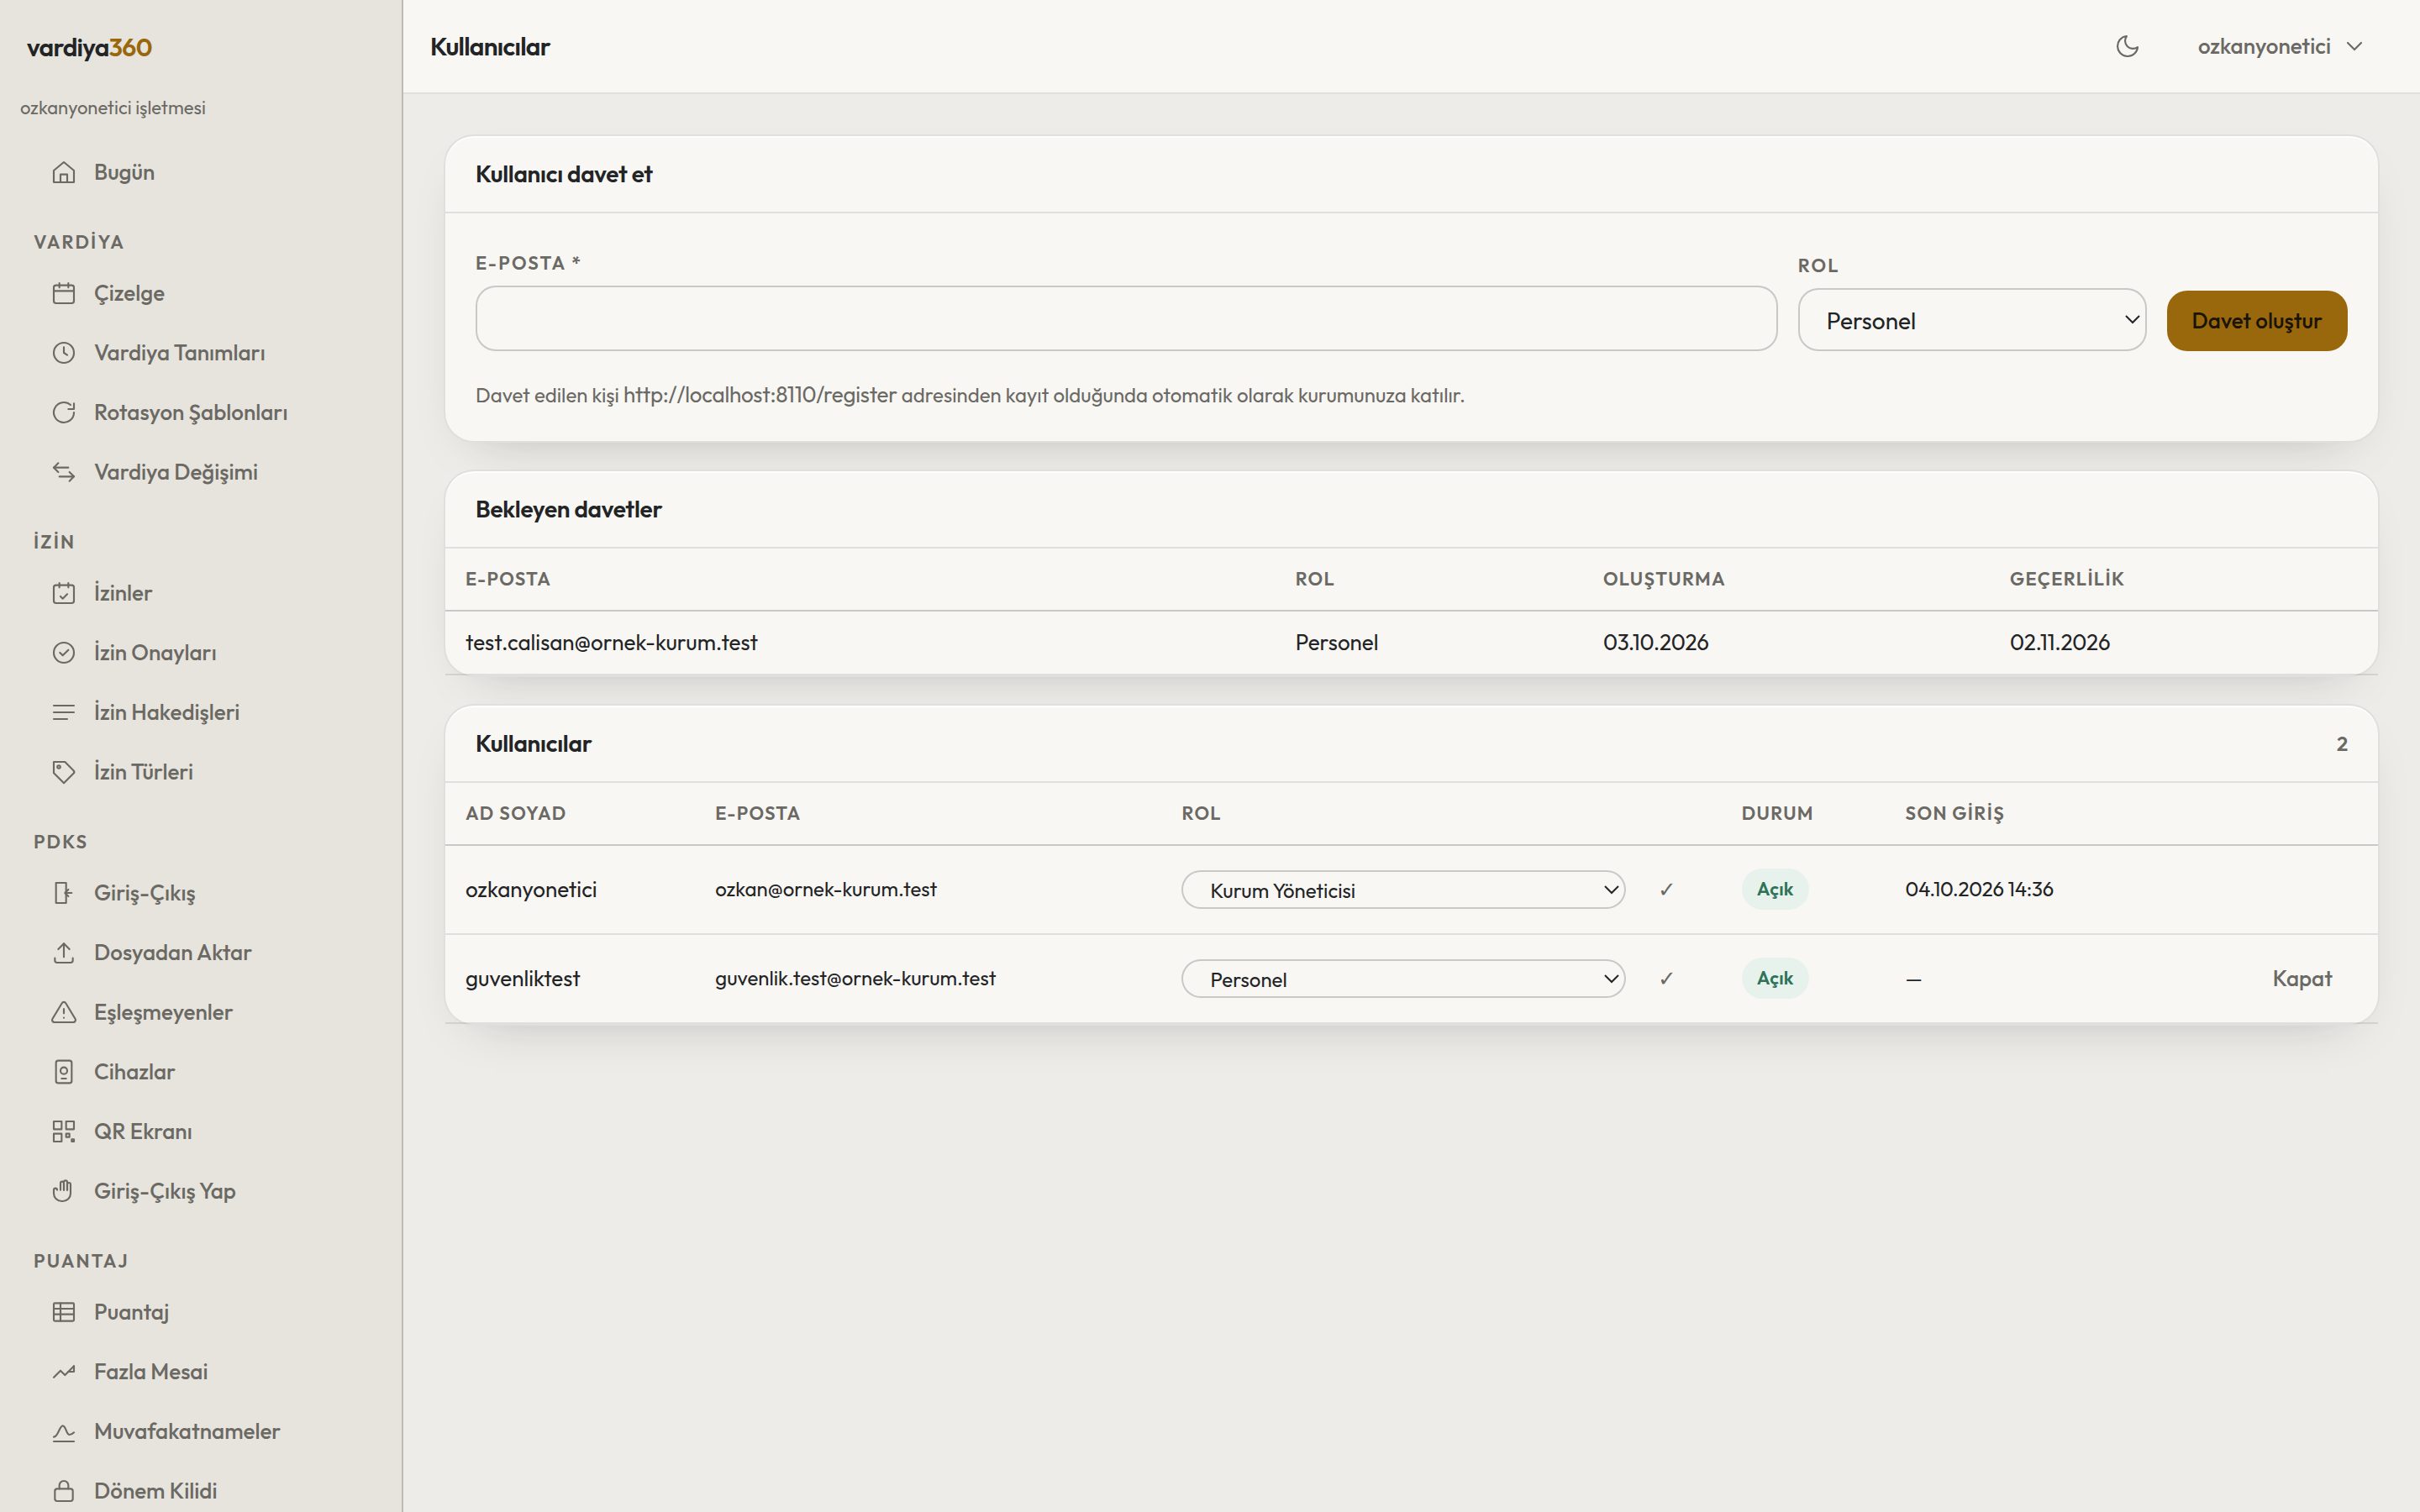This screenshot has height=1512, width=2420.
Task: Click the Fazla Mesai trend icon
Action: (64, 1372)
